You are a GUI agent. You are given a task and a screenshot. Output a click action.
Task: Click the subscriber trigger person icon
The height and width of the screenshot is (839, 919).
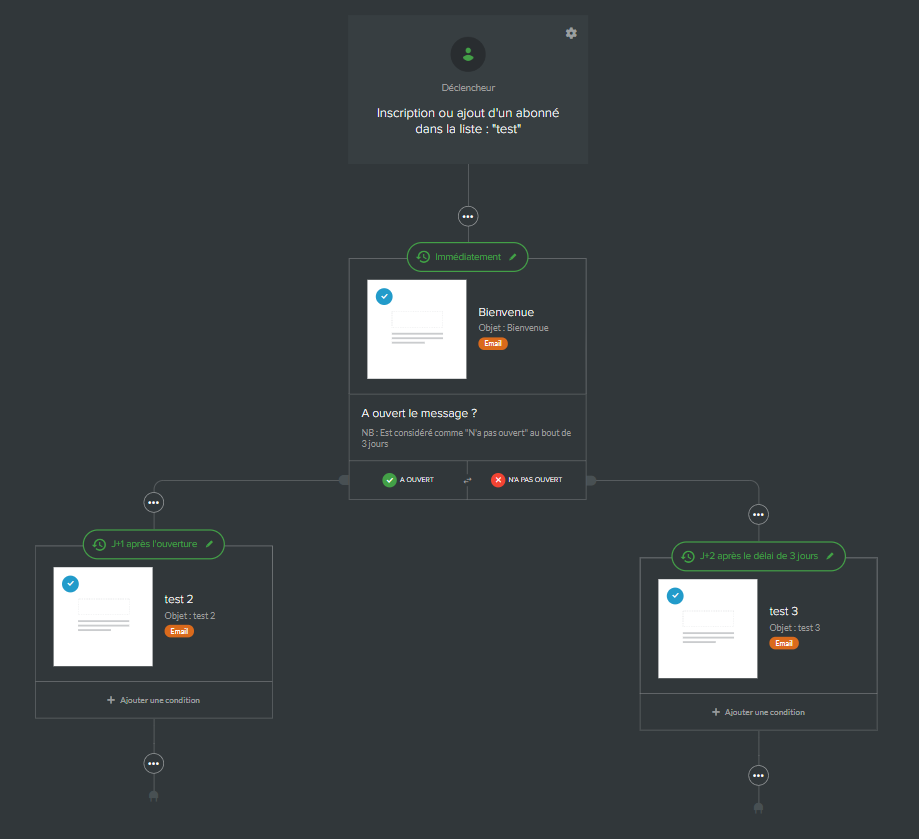click(x=468, y=55)
